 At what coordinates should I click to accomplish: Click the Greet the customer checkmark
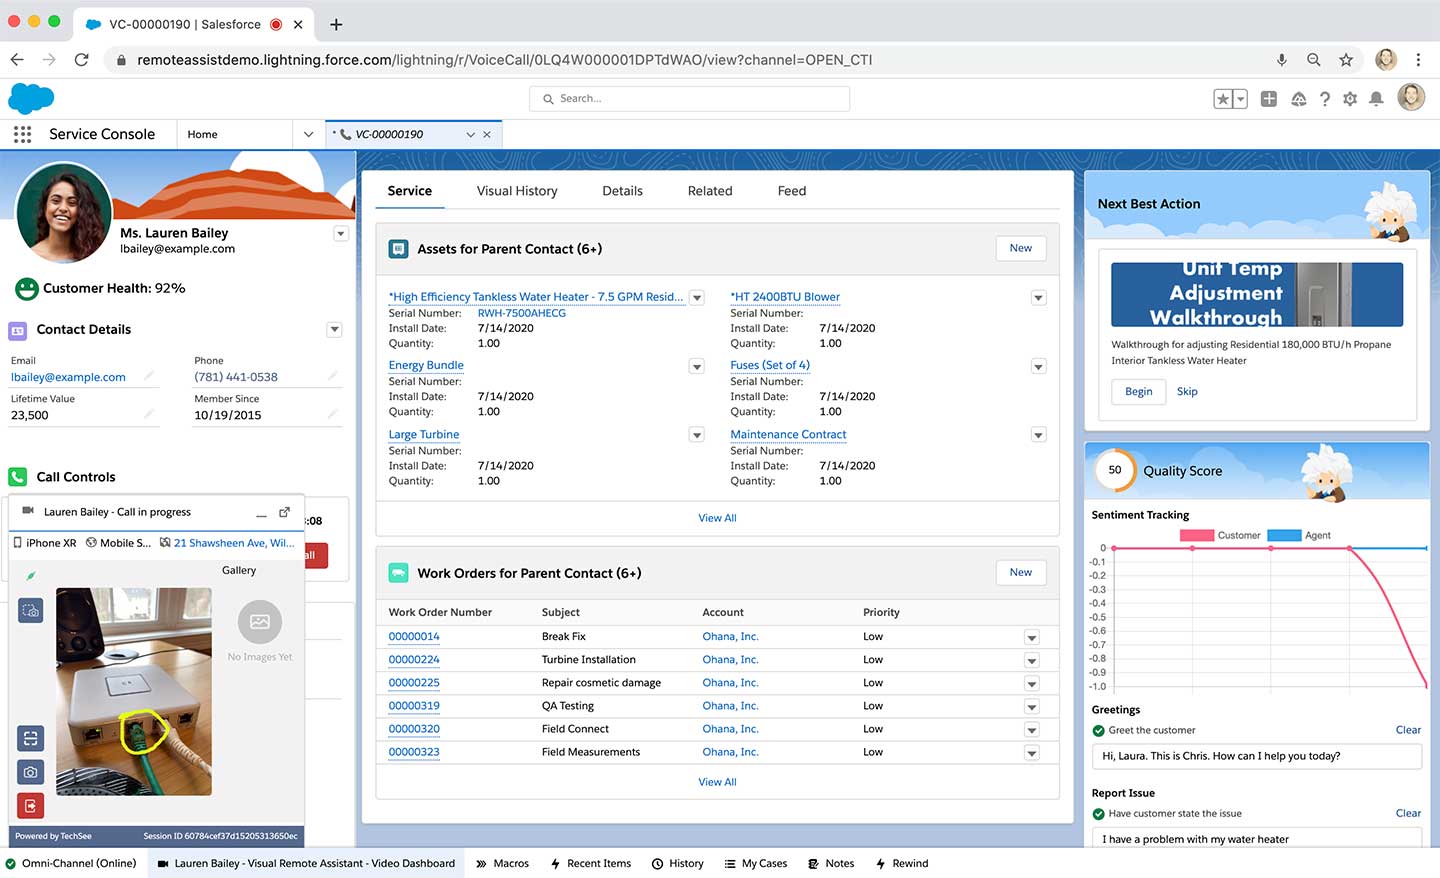[x=1099, y=730]
